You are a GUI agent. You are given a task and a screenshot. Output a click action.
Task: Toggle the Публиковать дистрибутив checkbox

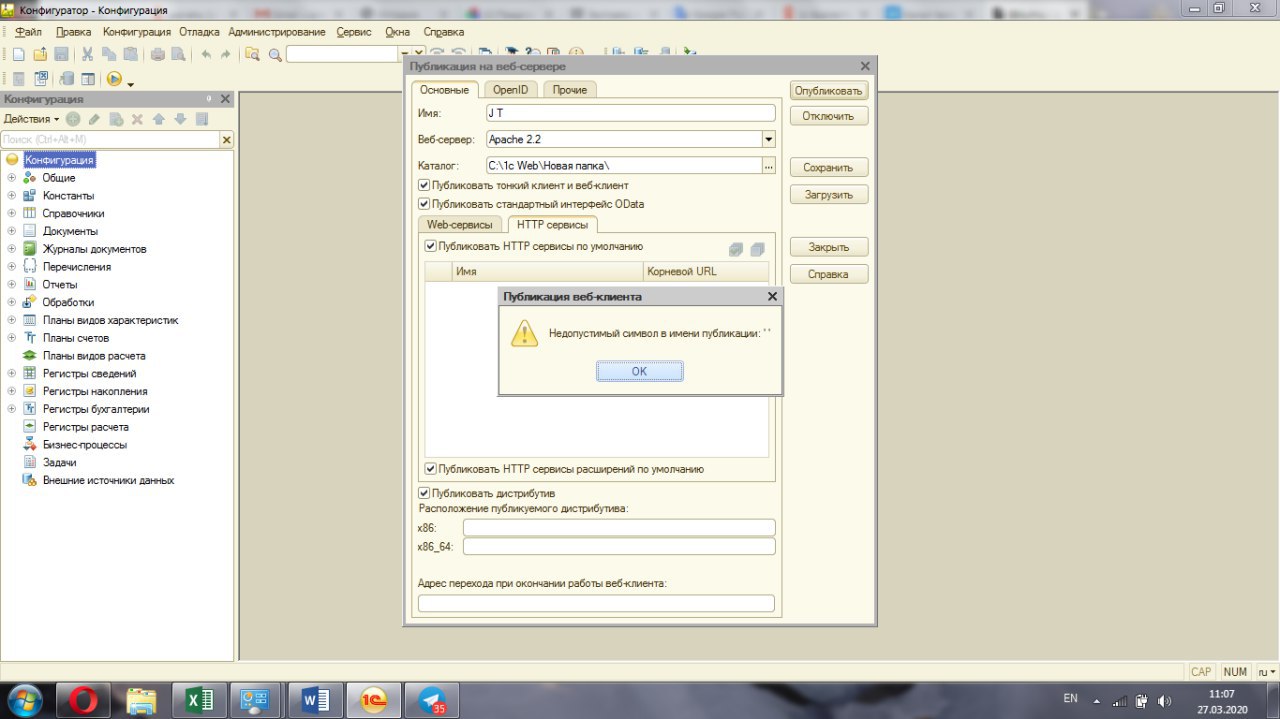425,493
